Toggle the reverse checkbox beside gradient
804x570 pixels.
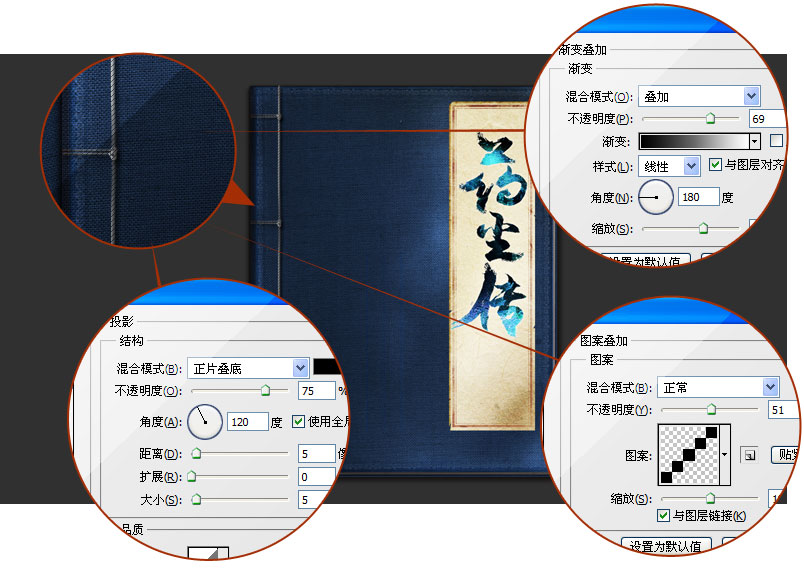[x=776, y=140]
